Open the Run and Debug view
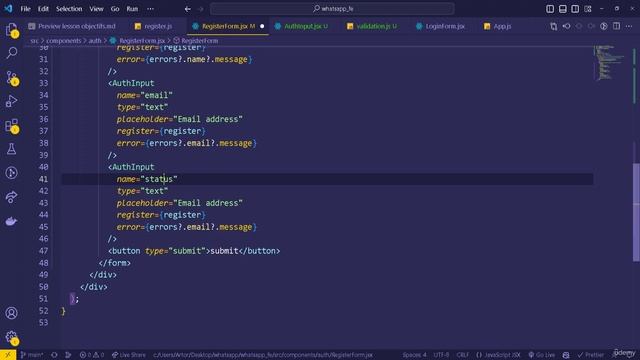 point(11,101)
